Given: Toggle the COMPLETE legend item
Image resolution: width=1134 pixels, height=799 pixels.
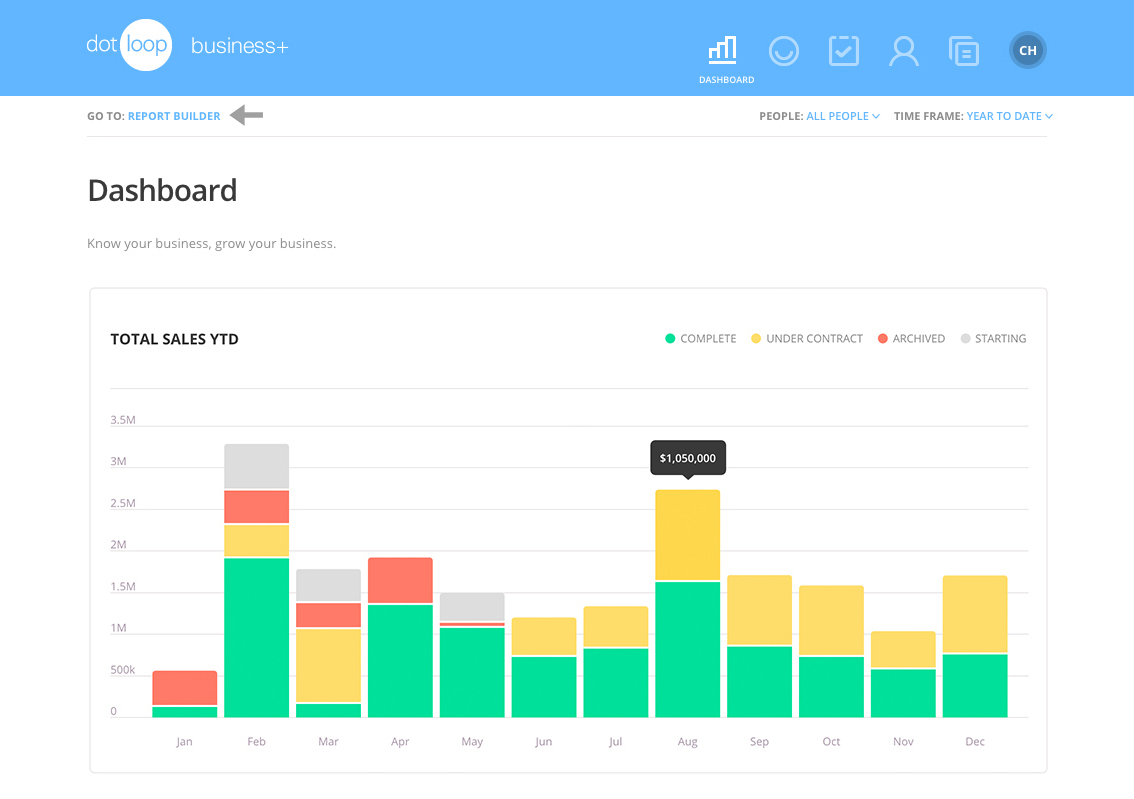Looking at the screenshot, I should [x=700, y=338].
